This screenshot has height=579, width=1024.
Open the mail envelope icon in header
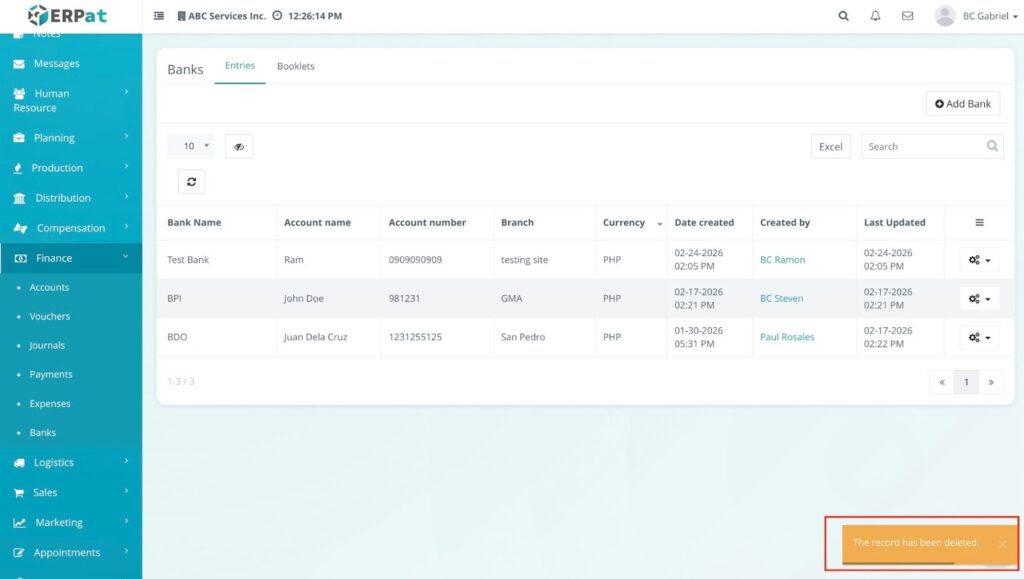[x=907, y=16]
